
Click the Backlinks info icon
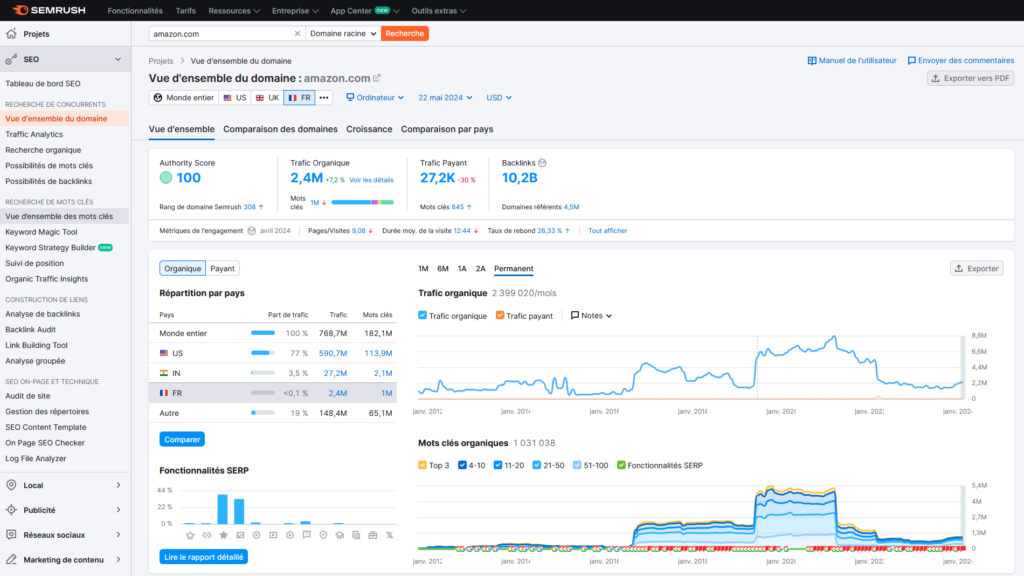click(x=542, y=163)
